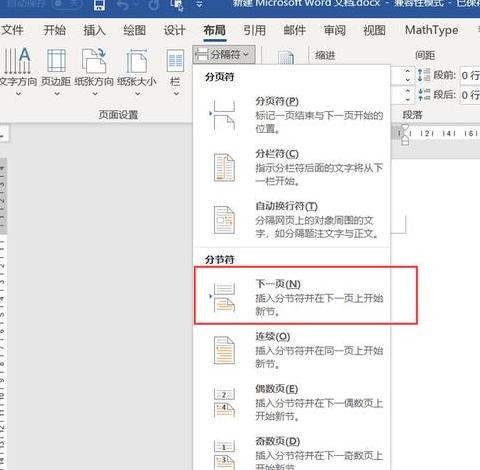Insert a 分栏符(C) column break

292,167
